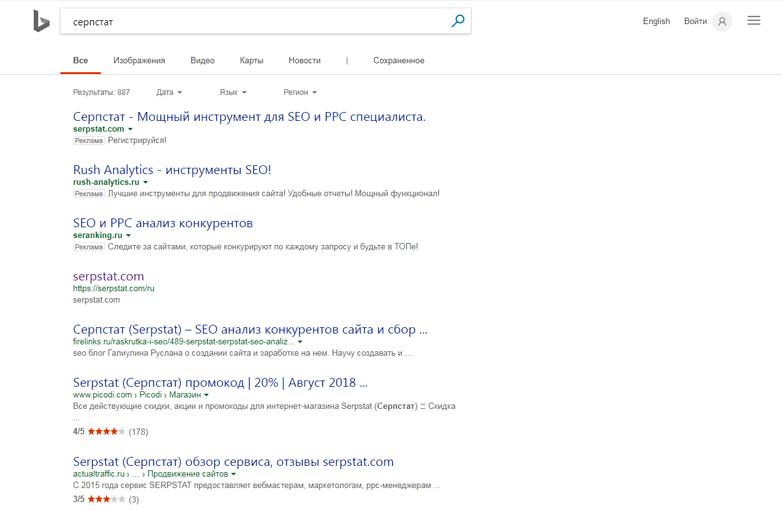Open the firelinks.ru result dropdown arrow
This screenshot has width=782, height=511.
click(x=300, y=342)
